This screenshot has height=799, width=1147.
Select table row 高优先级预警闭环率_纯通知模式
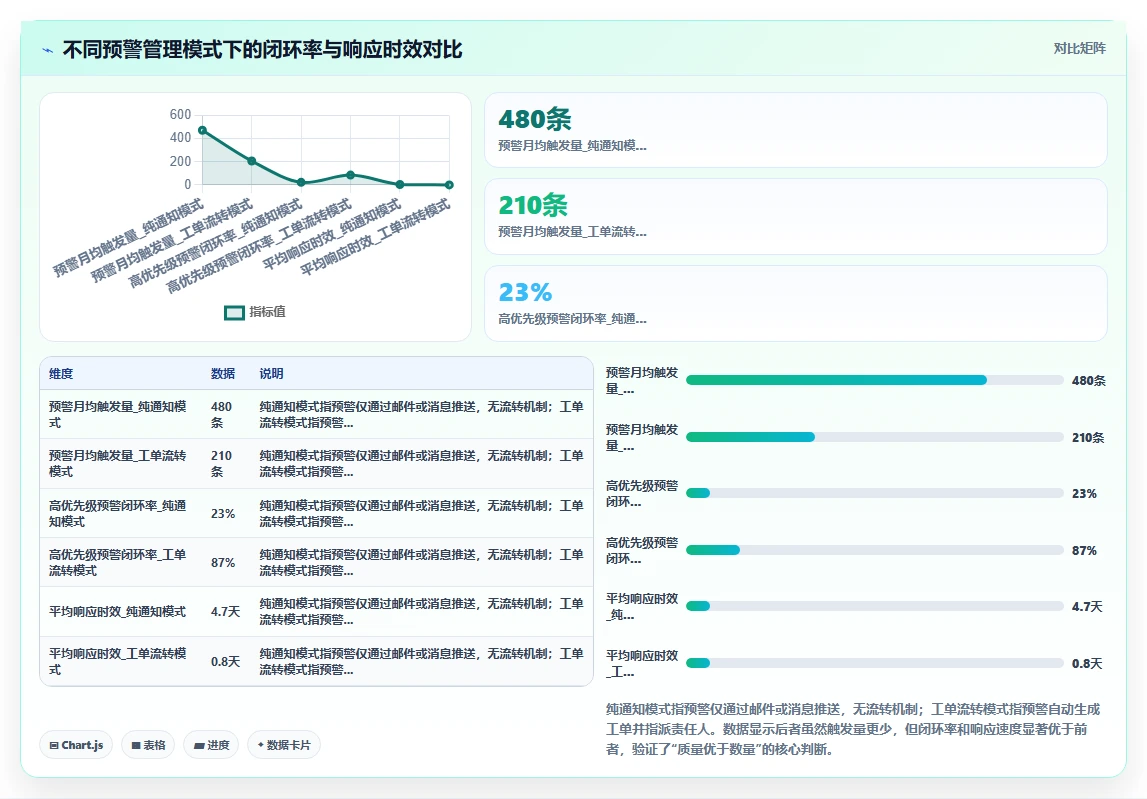[316, 513]
